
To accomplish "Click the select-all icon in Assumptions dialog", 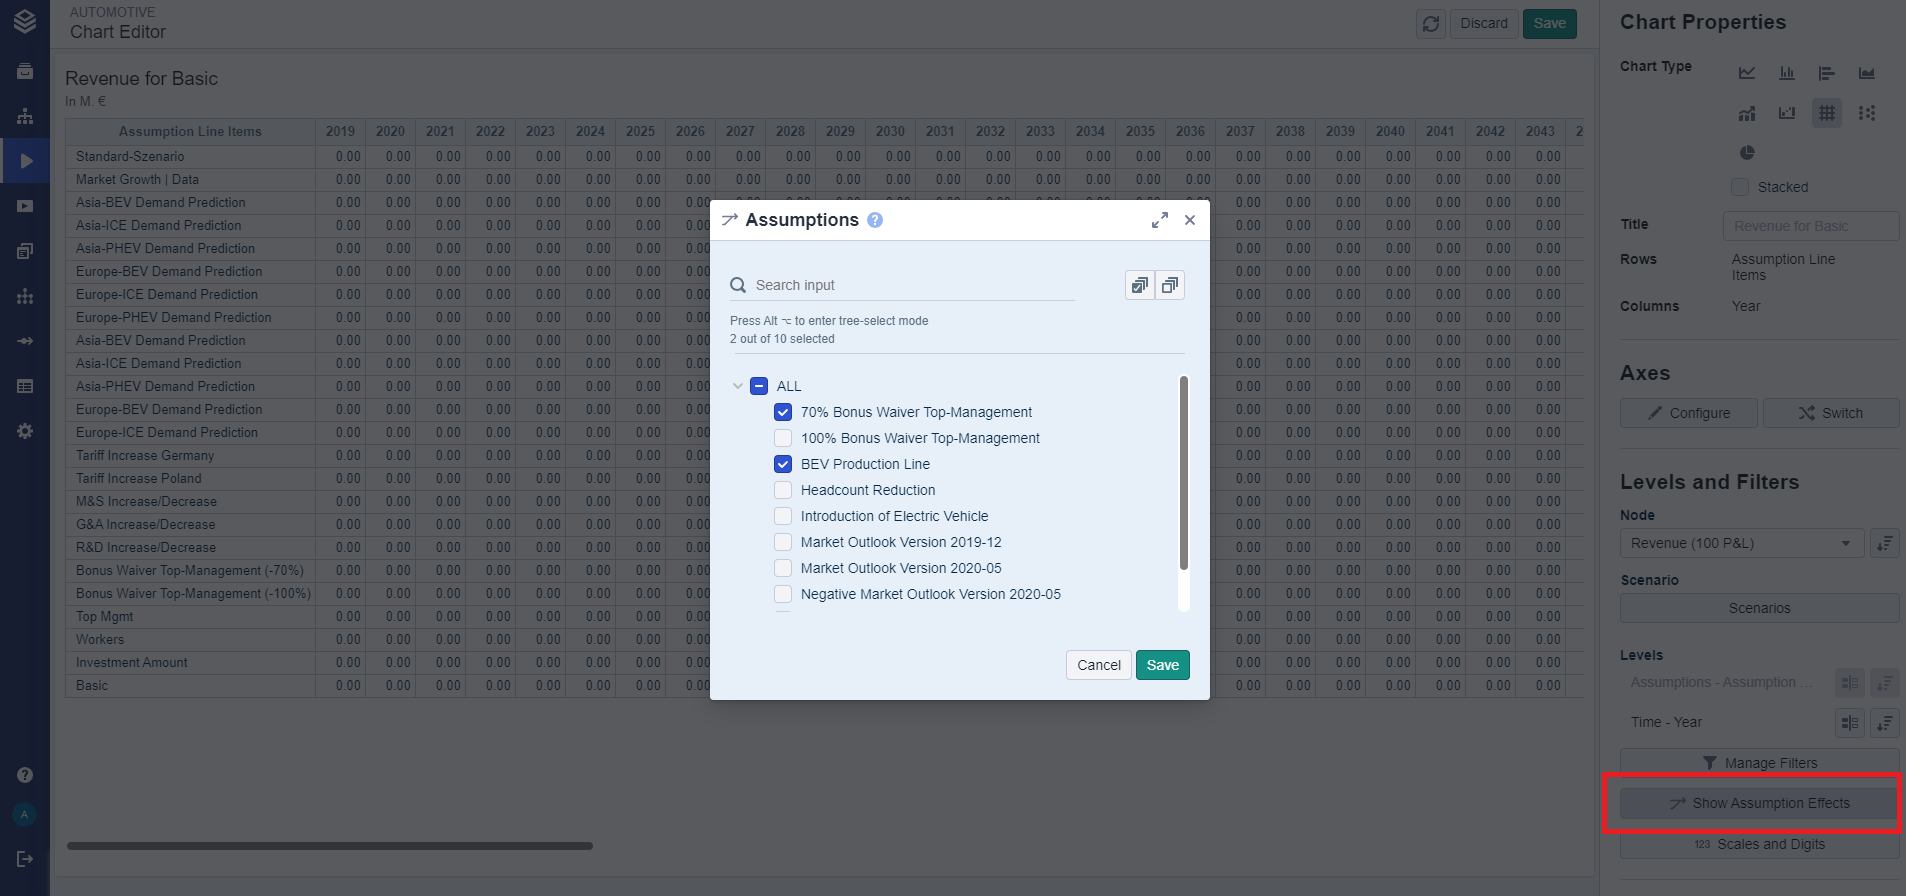I will pos(1139,285).
